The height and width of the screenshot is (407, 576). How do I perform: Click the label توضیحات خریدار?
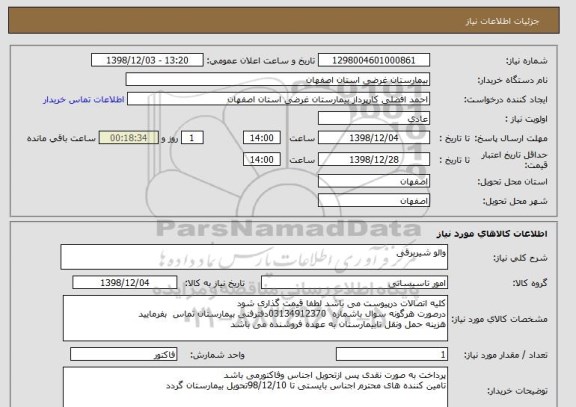[x=517, y=391]
